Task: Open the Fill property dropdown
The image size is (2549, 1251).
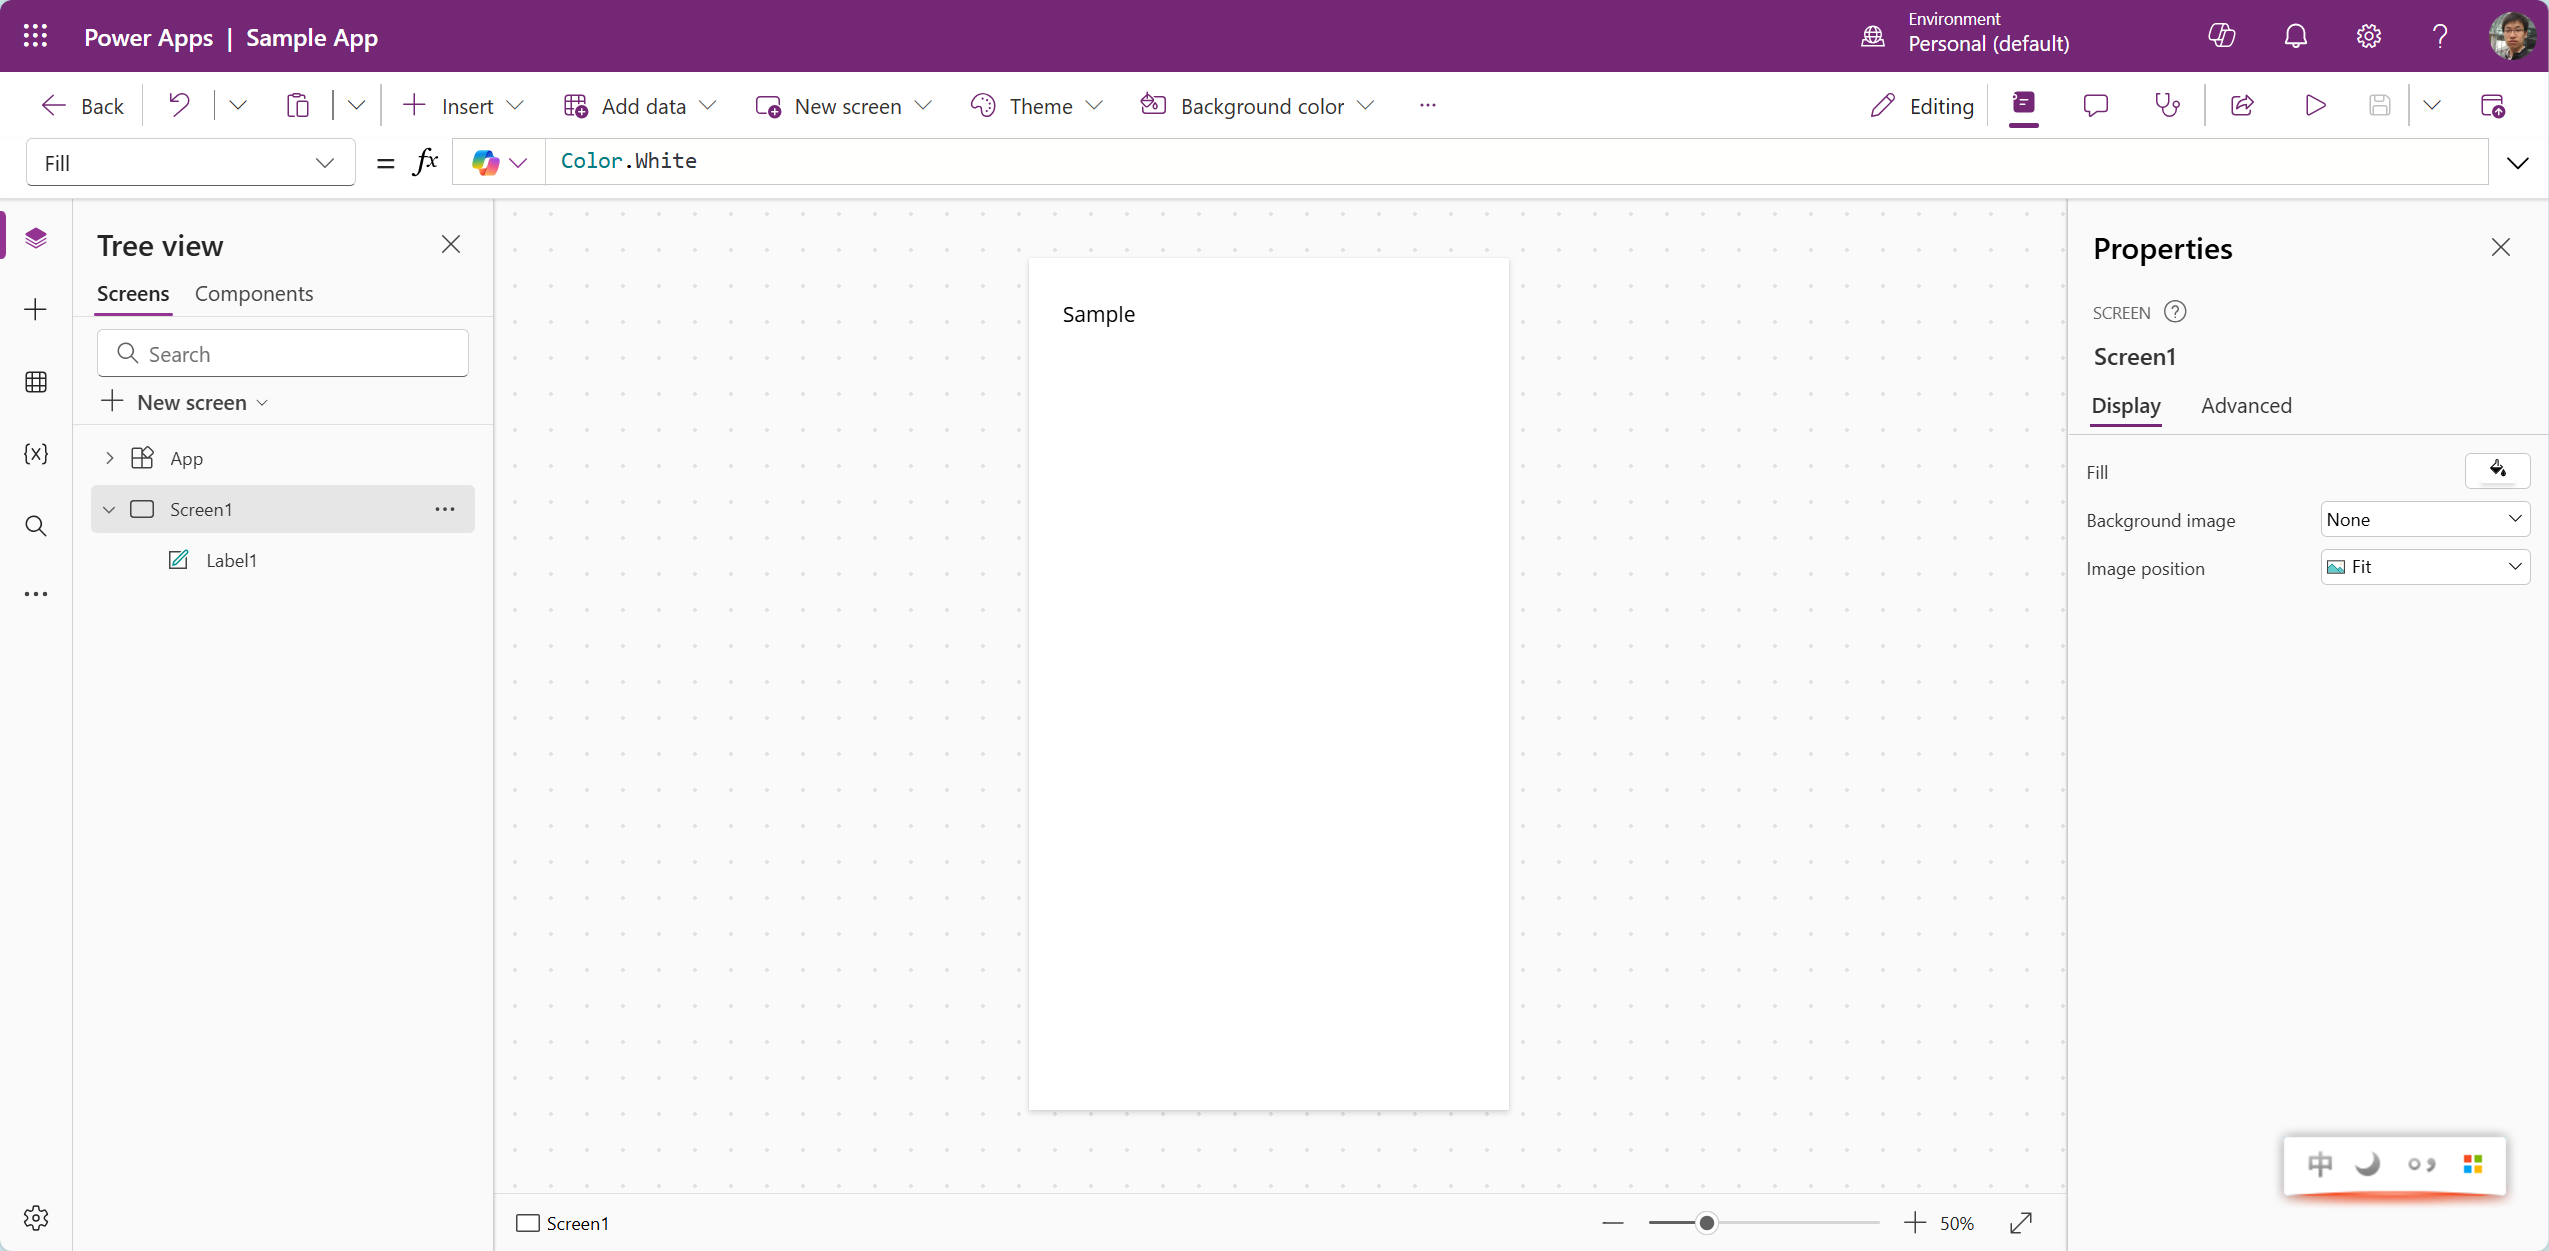Action: [190, 163]
